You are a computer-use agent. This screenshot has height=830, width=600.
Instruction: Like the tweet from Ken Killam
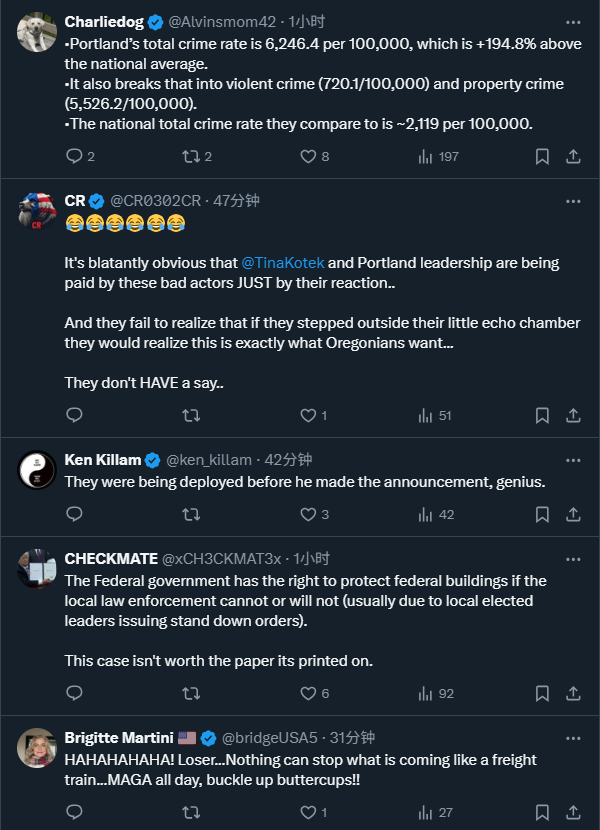pos(309,514)
